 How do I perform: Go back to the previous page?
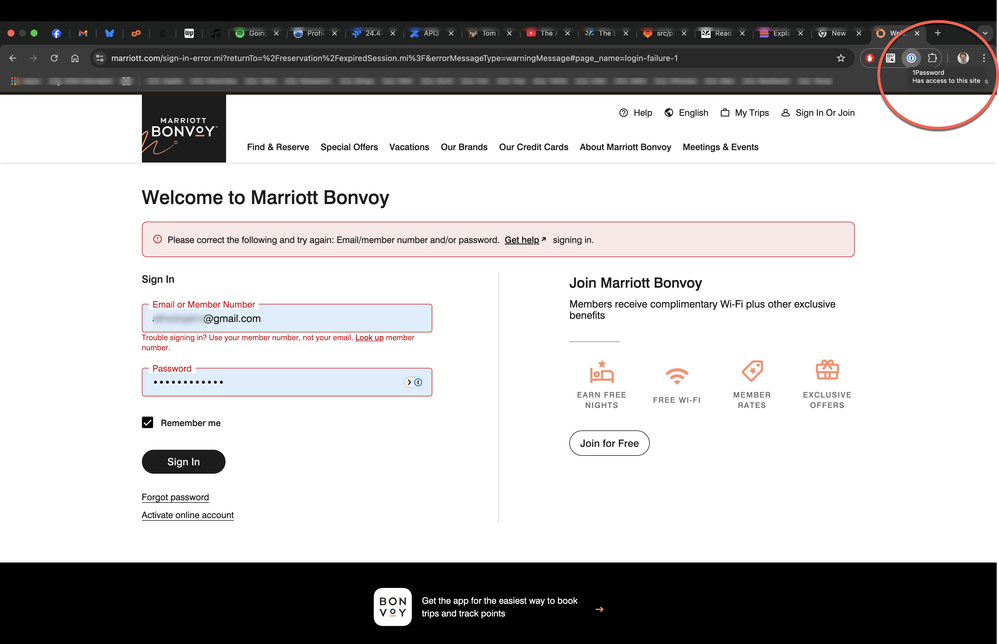point(13,58)
